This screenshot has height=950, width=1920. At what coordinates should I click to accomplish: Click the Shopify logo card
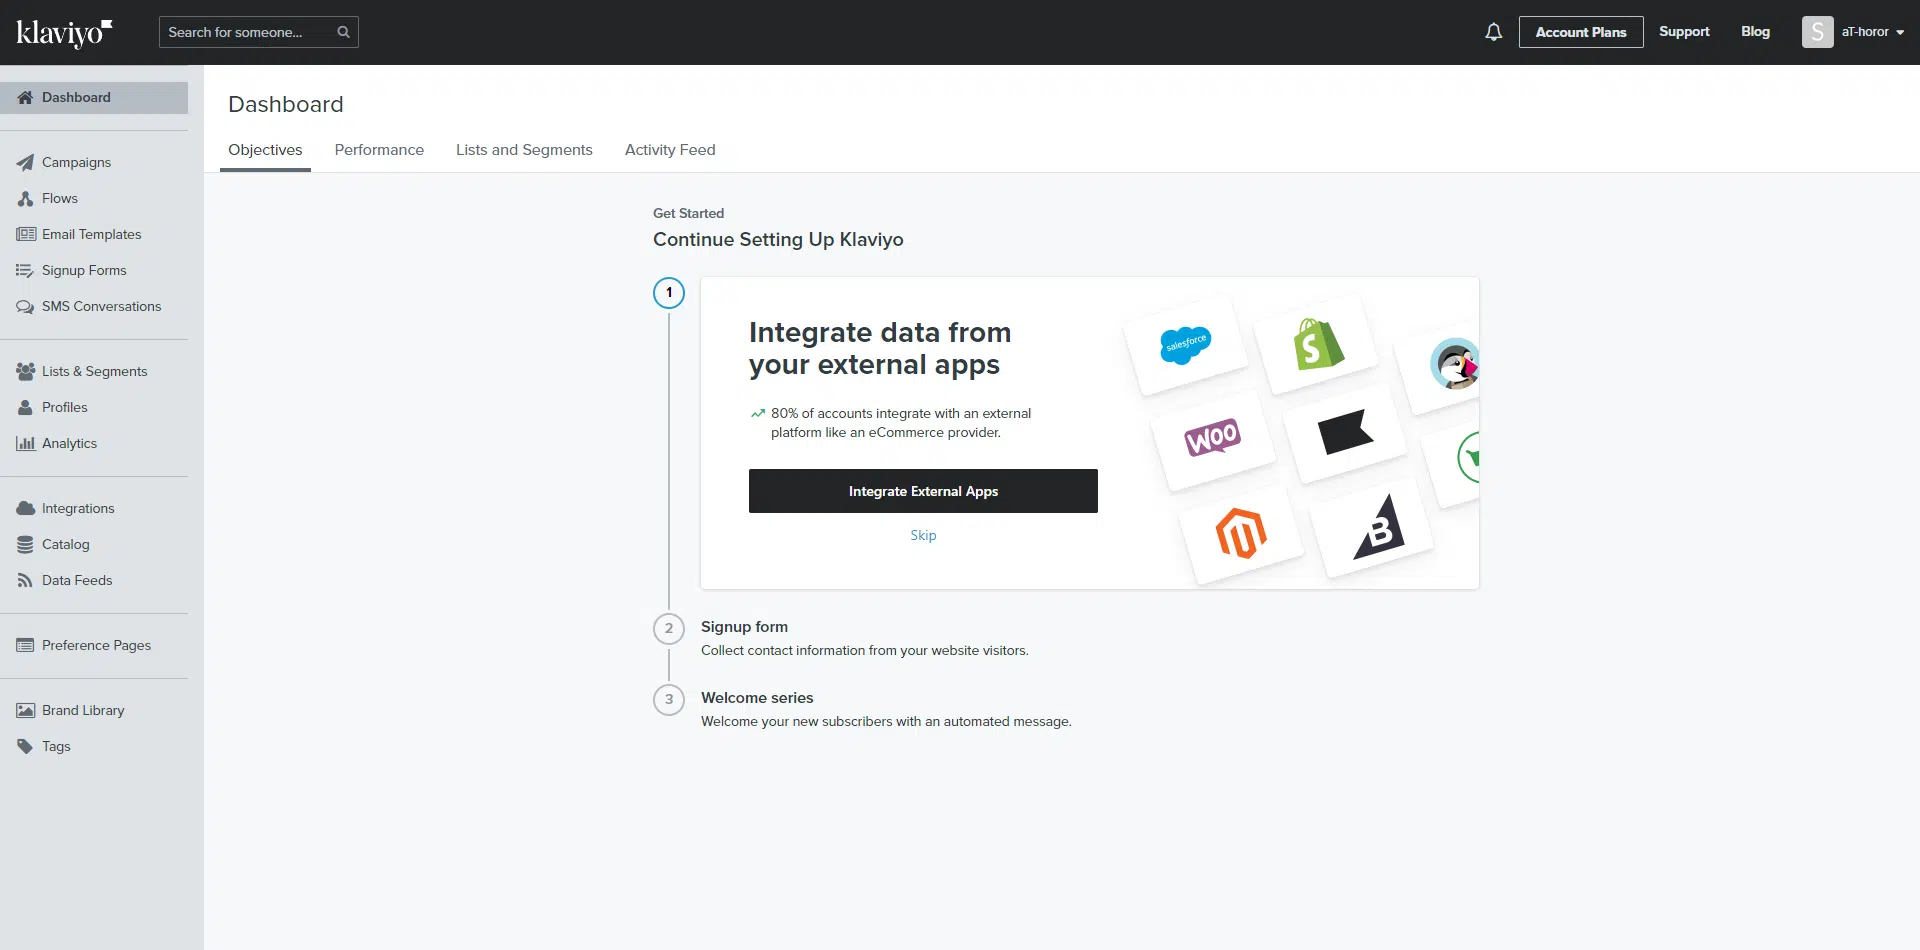point(1316,344)
